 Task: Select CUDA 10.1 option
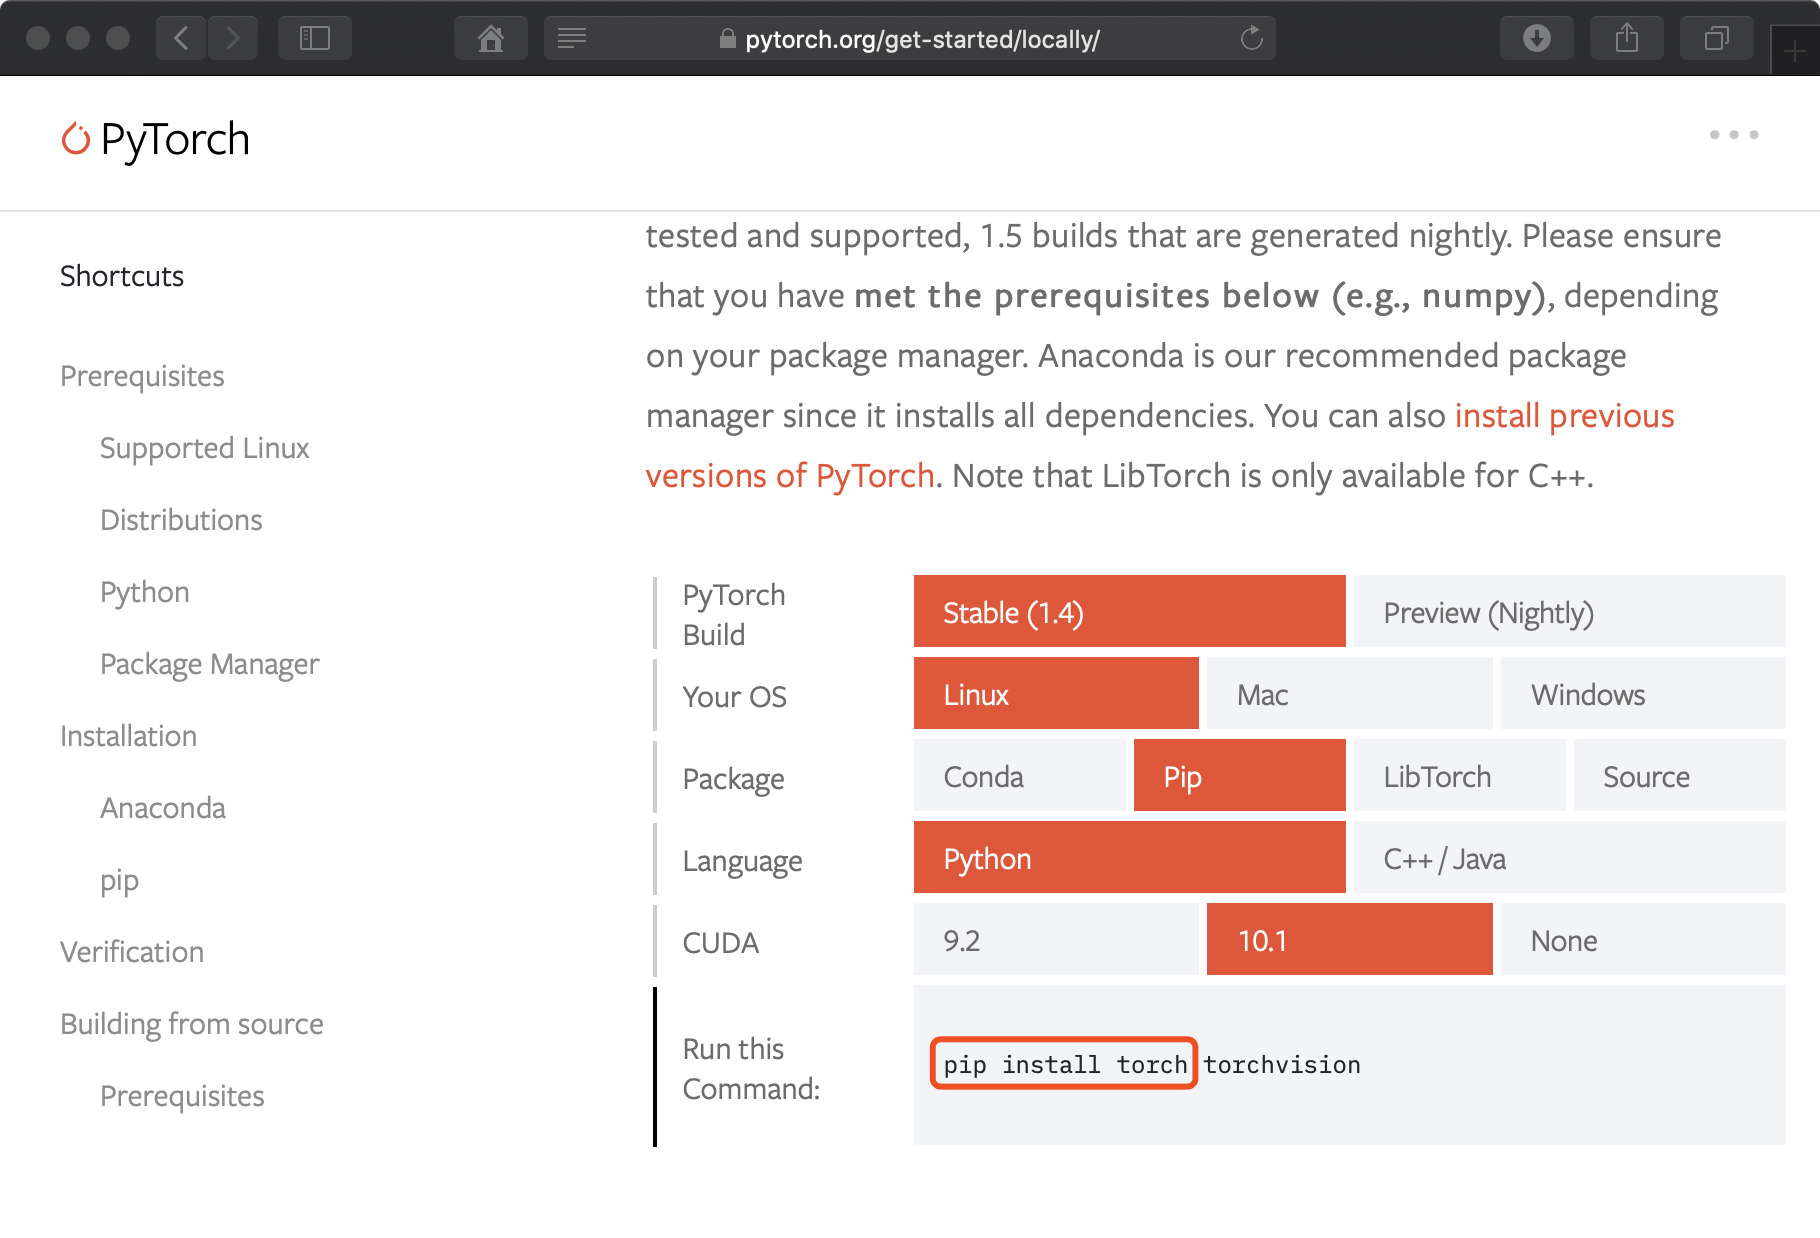[x=1350, y=940]
